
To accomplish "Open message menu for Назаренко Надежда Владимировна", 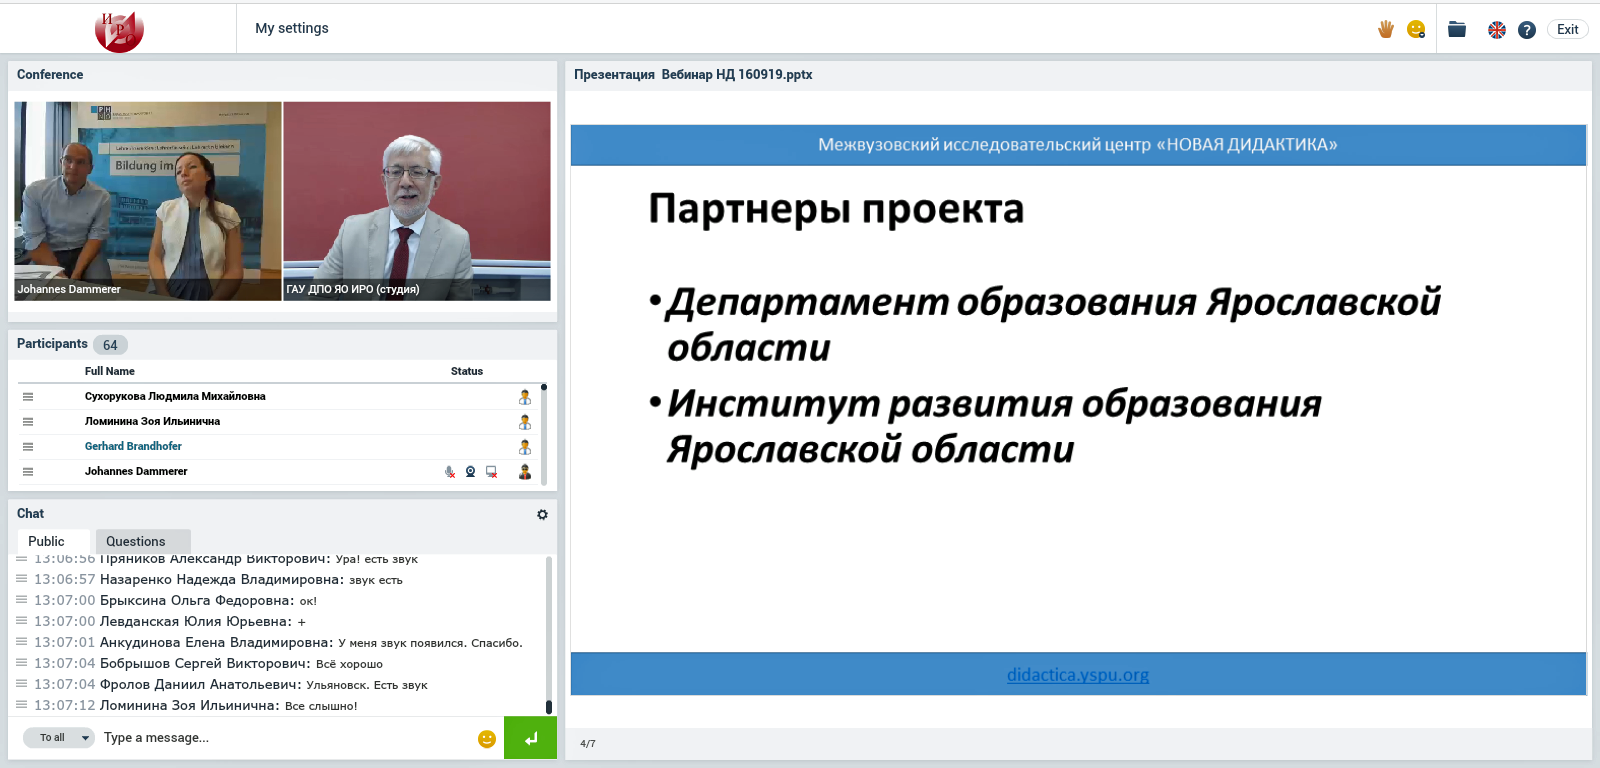I will click(22, 579).
